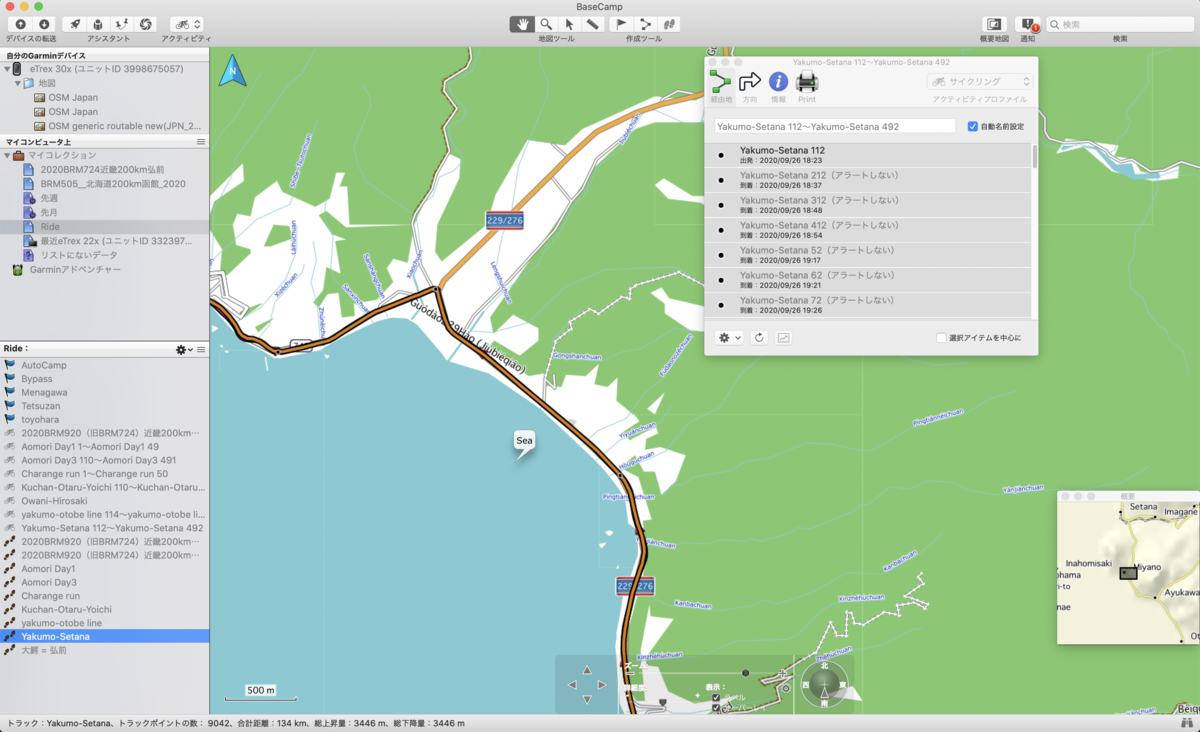The image size is (1200, 732).
Task: Select OSM generic routable new map
Action: point(105,126)
